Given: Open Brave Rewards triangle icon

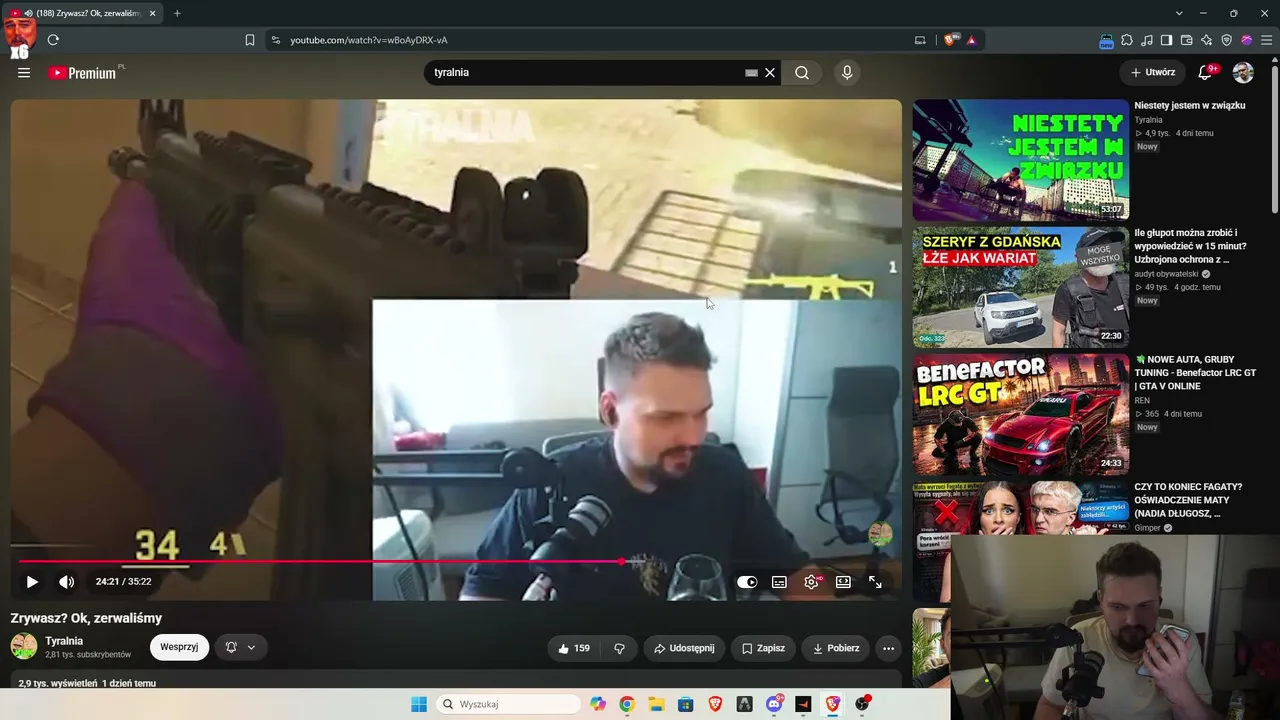Looking at the screenshot, I should click(971, 40).
